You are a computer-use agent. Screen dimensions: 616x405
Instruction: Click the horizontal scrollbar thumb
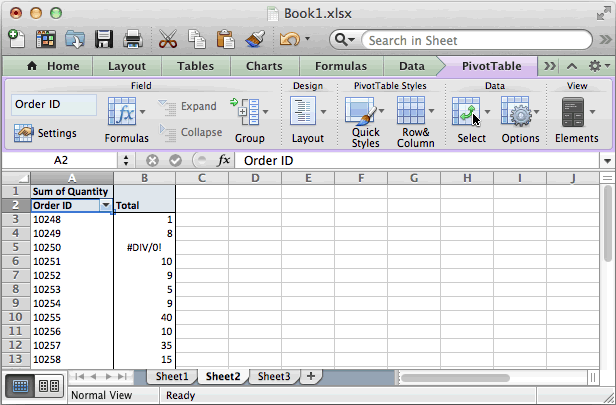pos(455,378)
